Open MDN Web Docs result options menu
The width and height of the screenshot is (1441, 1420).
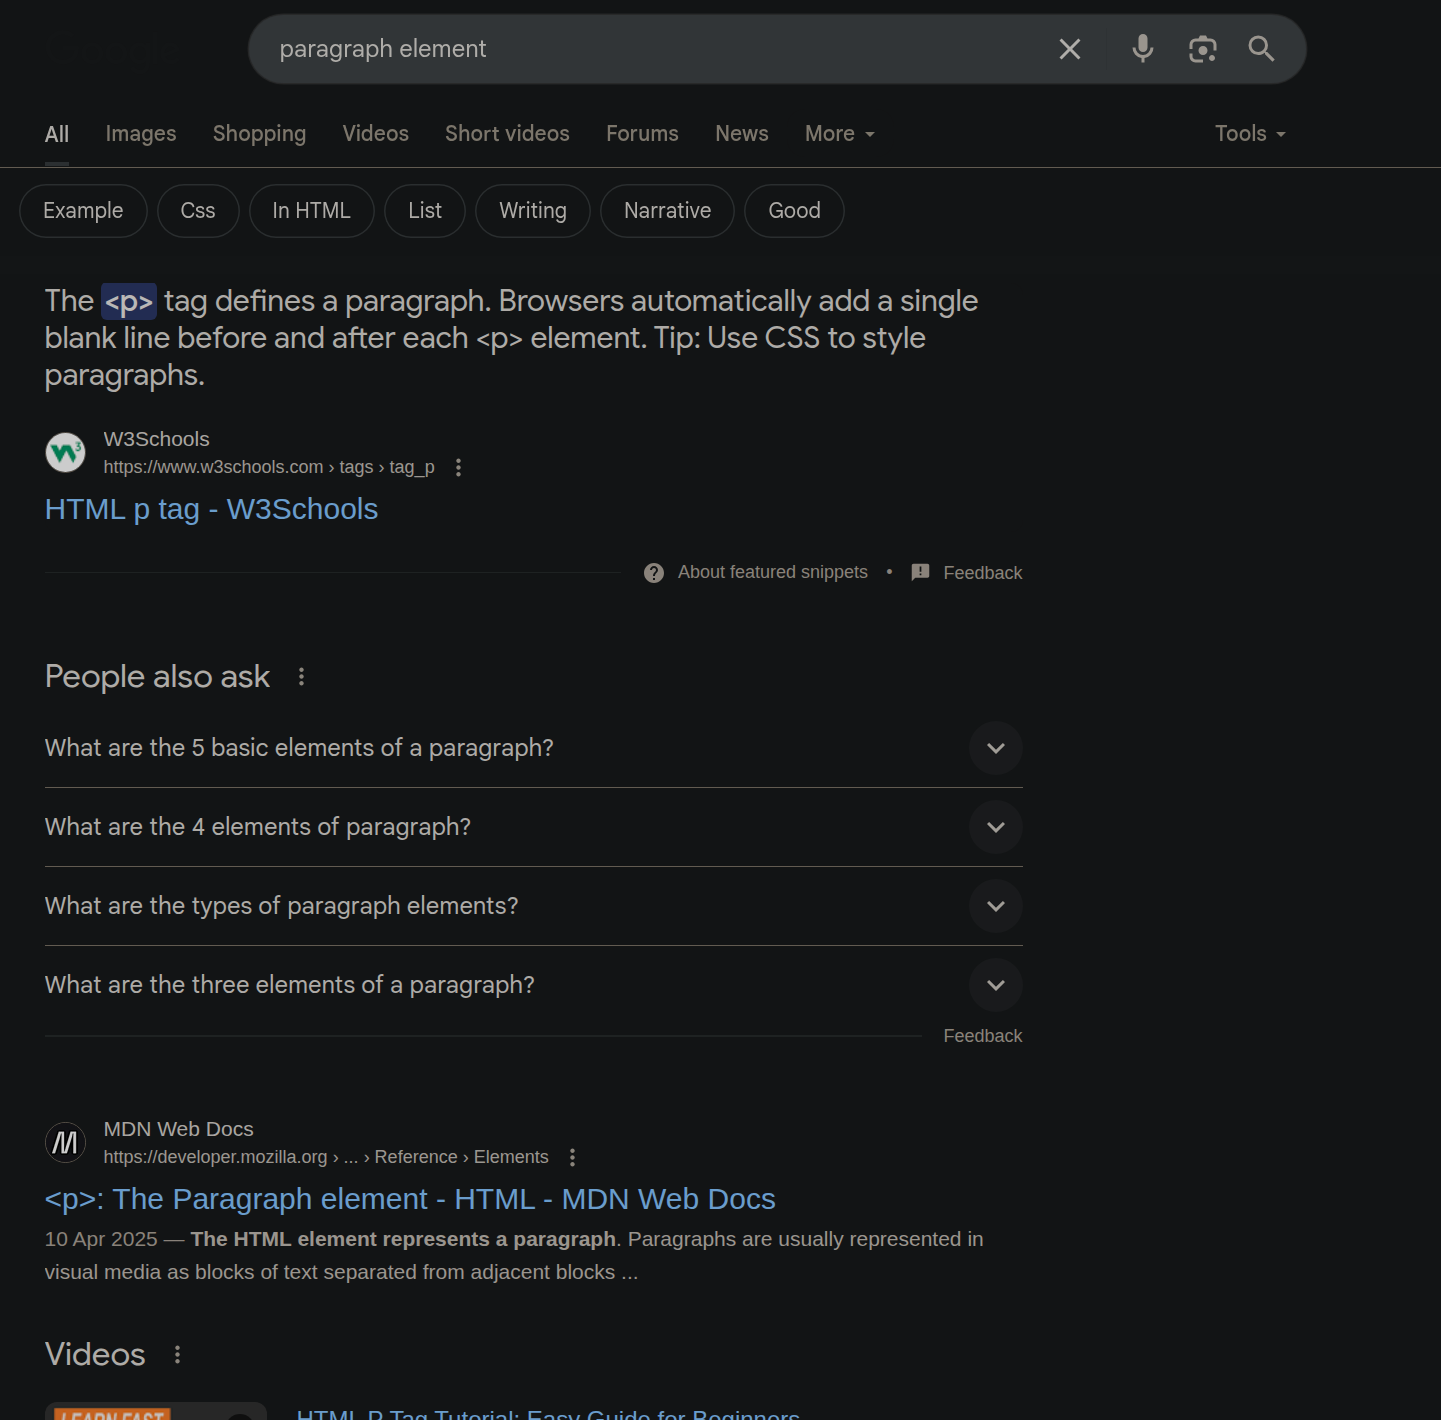(572, 1157)
